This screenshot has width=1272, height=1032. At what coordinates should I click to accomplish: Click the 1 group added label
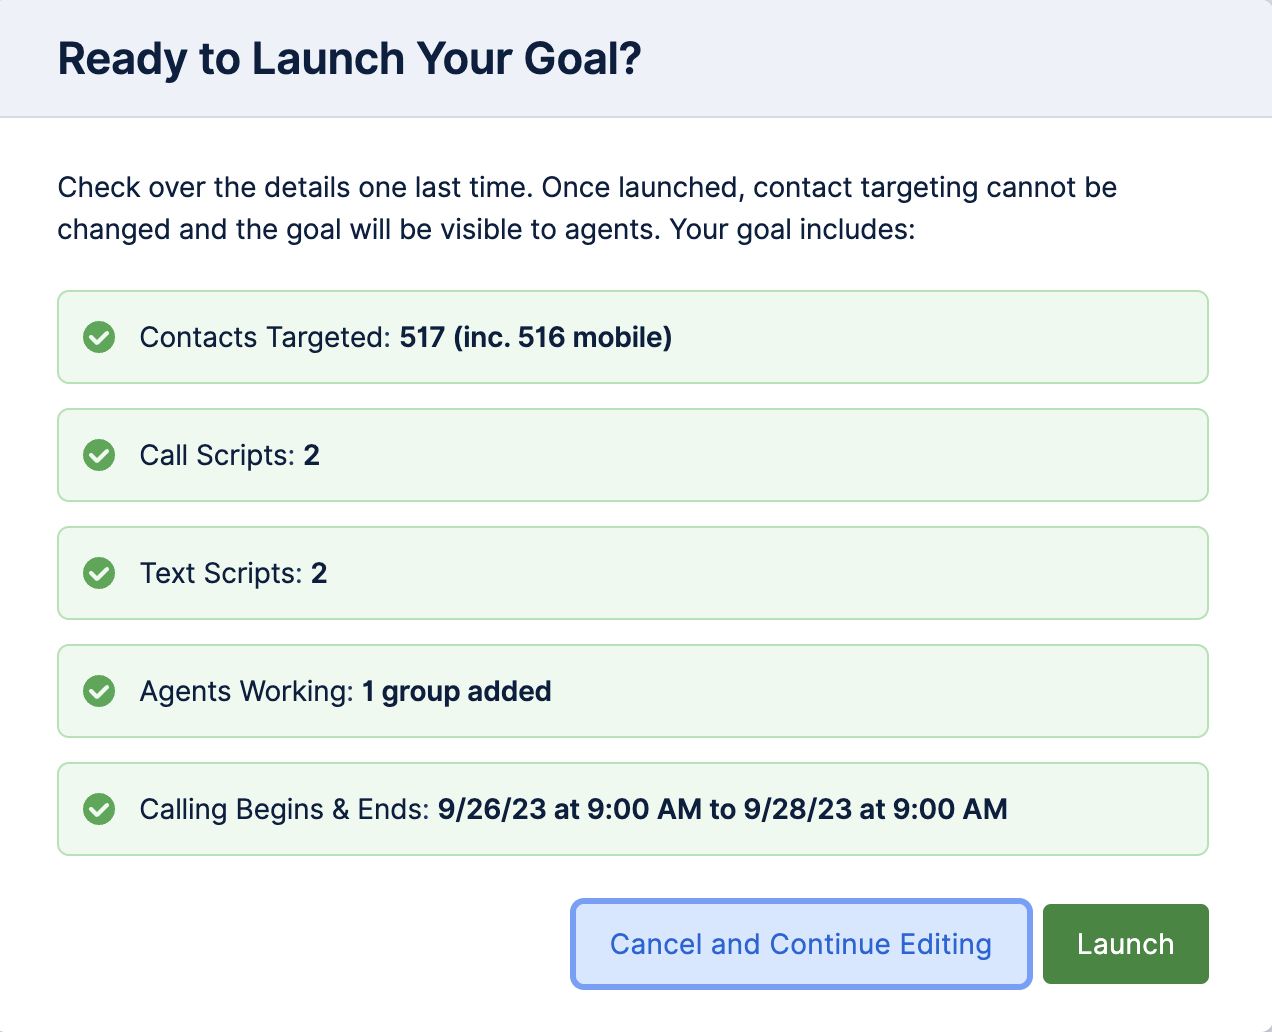tap(456, 691)
